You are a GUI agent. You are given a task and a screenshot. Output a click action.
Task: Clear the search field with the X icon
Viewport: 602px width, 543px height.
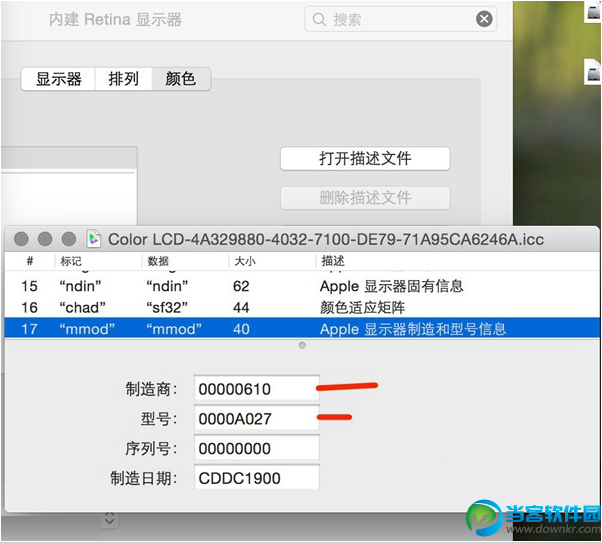pyautogui.click(x=484, y=18)
